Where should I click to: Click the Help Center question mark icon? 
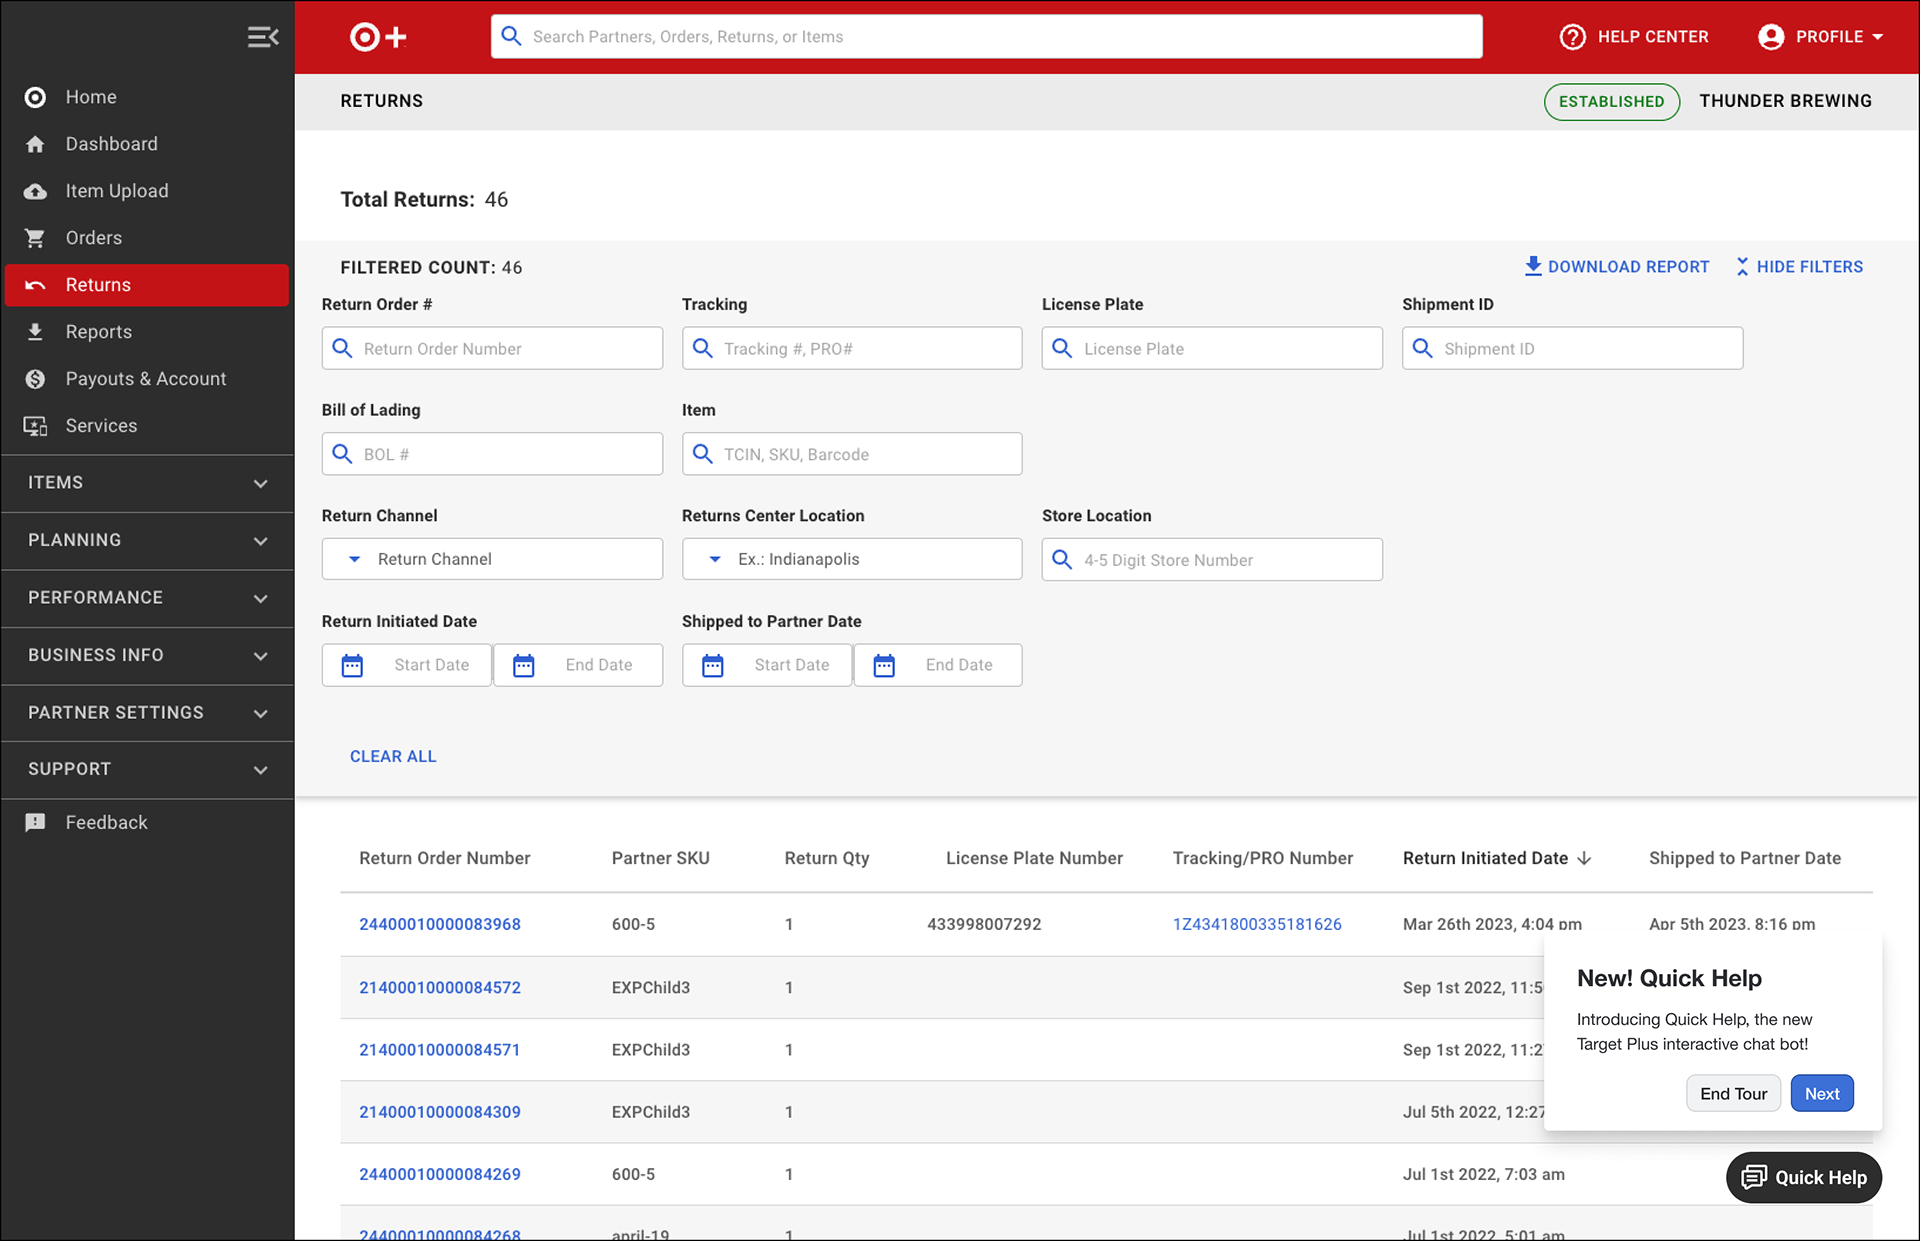click(x=1573, y=37)
